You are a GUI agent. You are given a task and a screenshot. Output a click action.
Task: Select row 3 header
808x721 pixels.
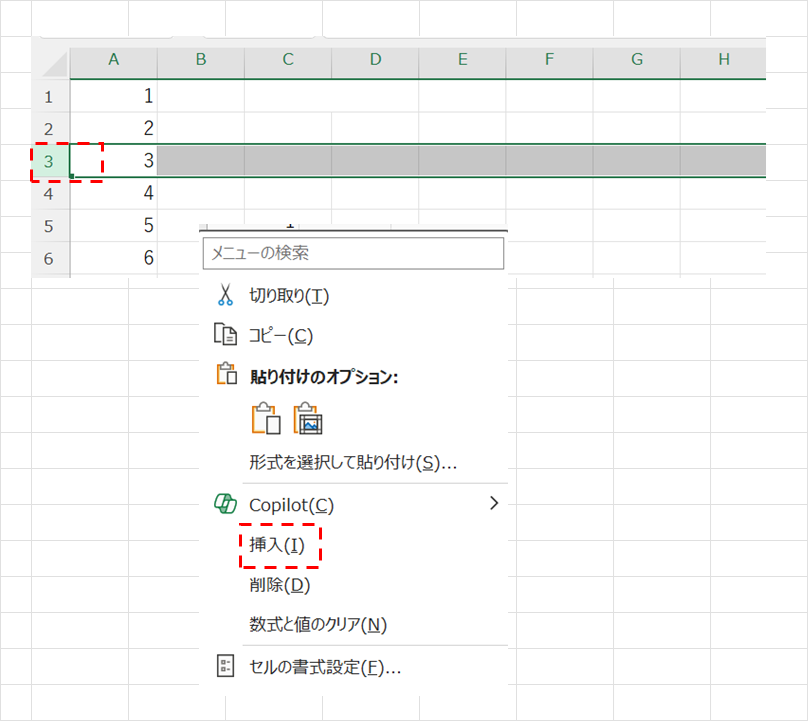(50, 161)
